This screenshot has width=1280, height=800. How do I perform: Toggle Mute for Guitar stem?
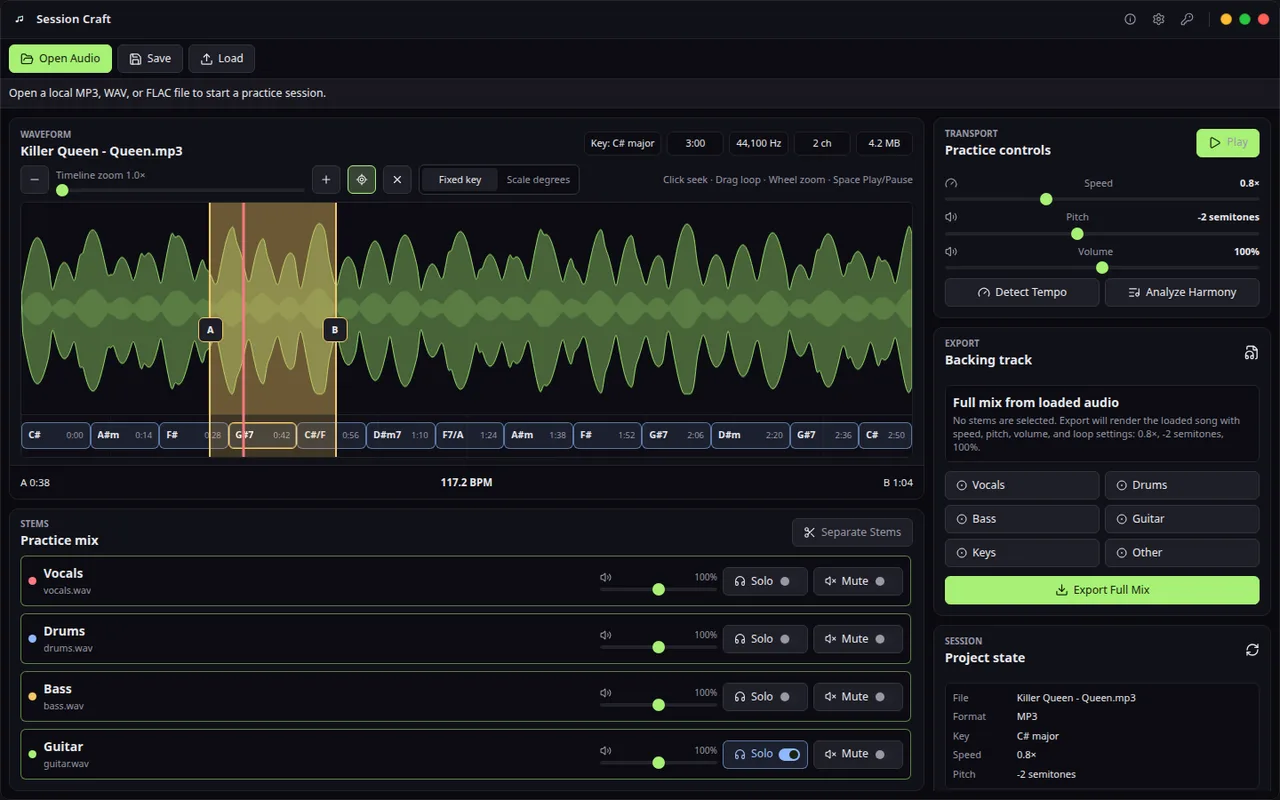pos(858,754)
